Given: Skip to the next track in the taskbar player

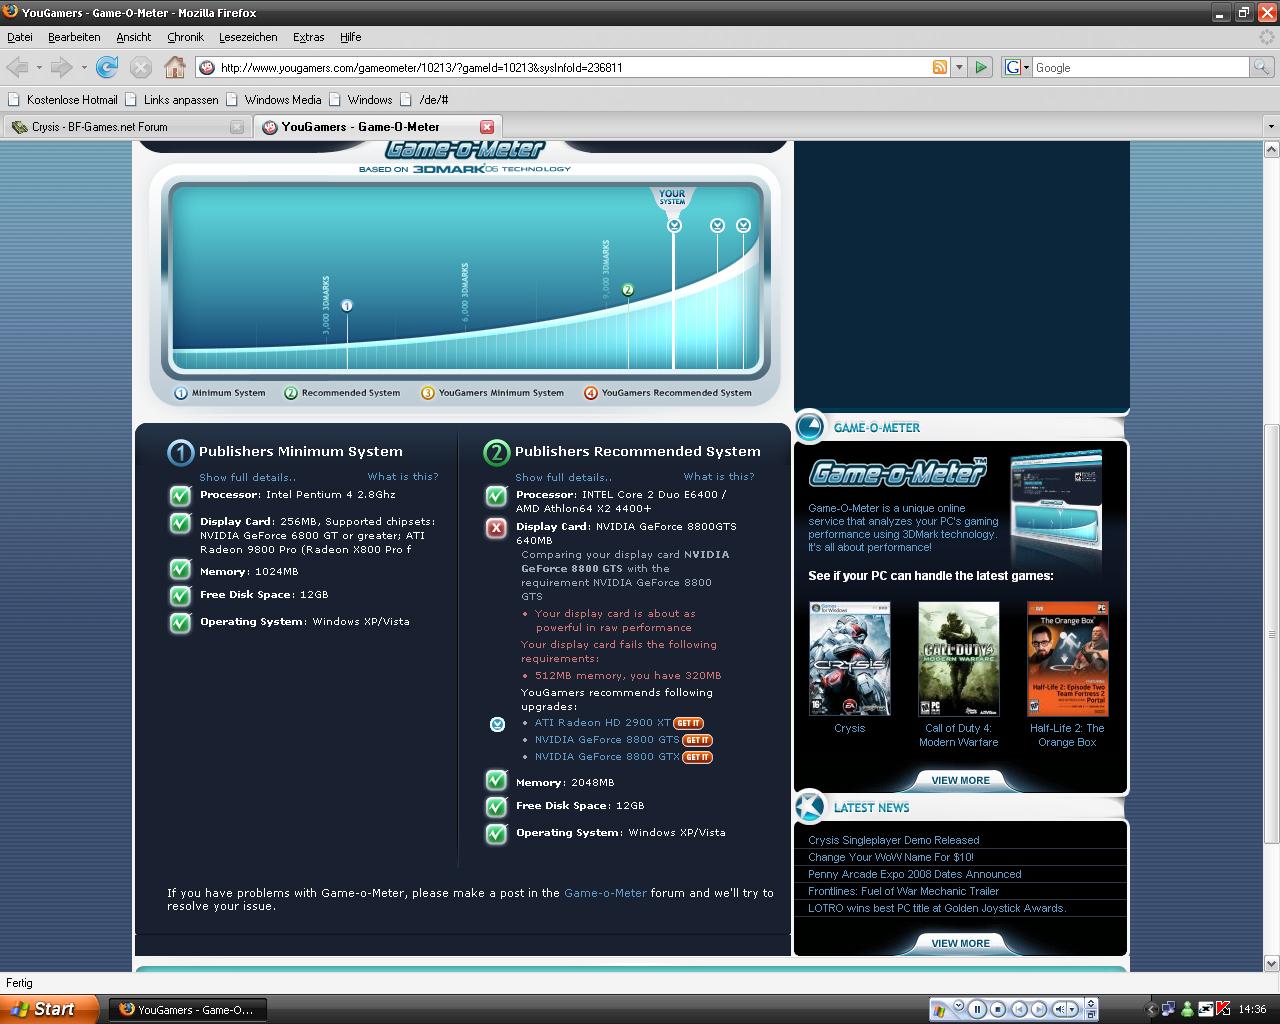Looking at the screenshot, I should (1040, 1009).
